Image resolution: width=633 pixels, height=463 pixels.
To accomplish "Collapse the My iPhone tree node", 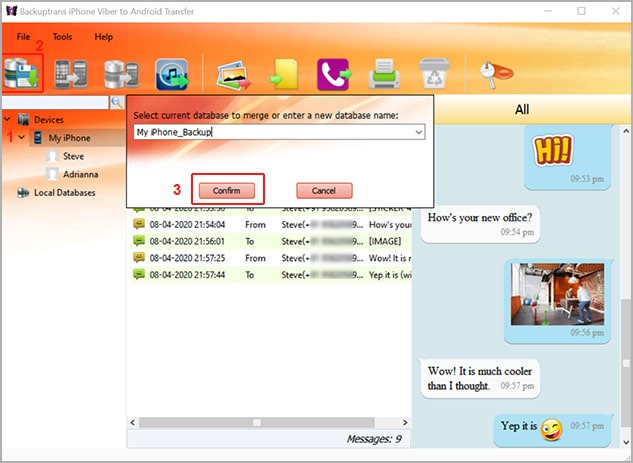I will [22, 137].
